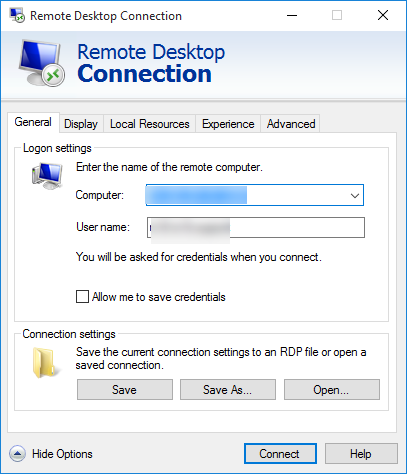Enable Allow me to save credentials
The height and width of the screenshot is (474, 407).
point(82,296)
